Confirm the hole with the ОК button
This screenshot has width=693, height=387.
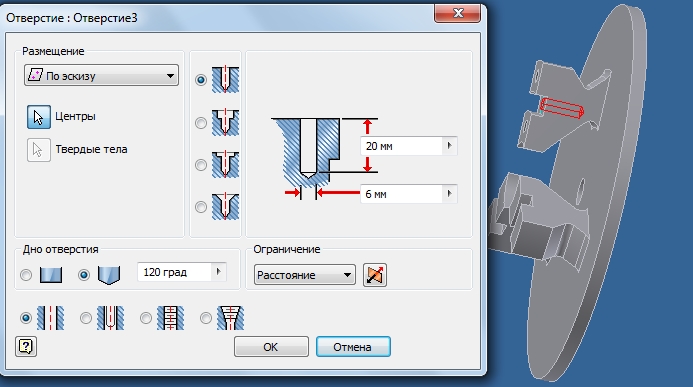coord(271,347)
